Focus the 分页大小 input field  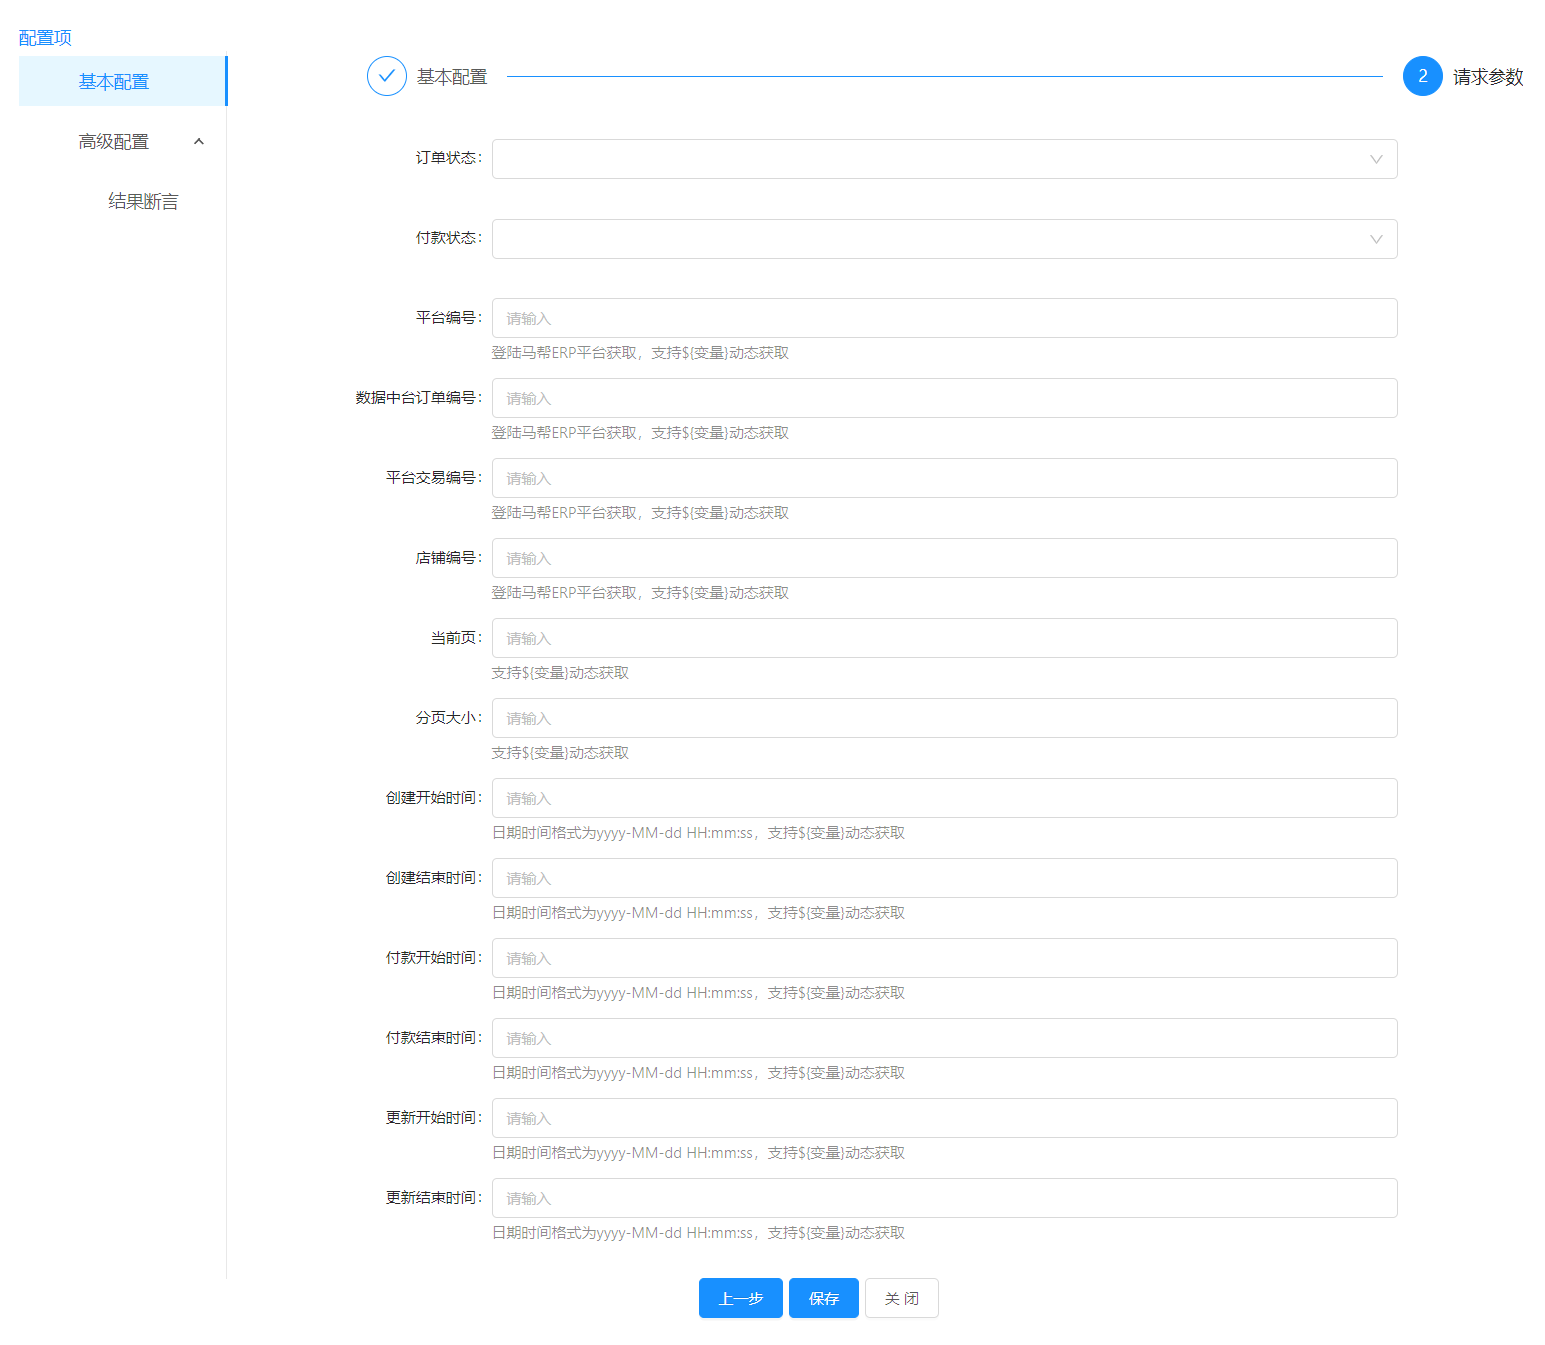943,718
